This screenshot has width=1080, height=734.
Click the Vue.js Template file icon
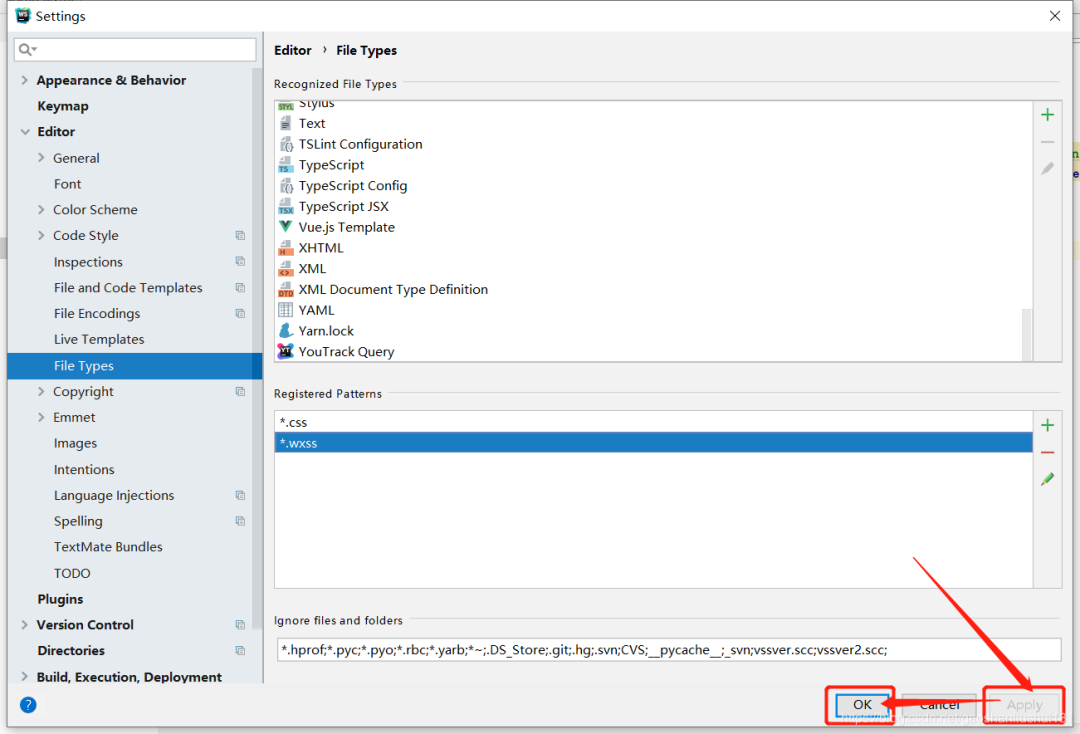[x=285, y=227]
